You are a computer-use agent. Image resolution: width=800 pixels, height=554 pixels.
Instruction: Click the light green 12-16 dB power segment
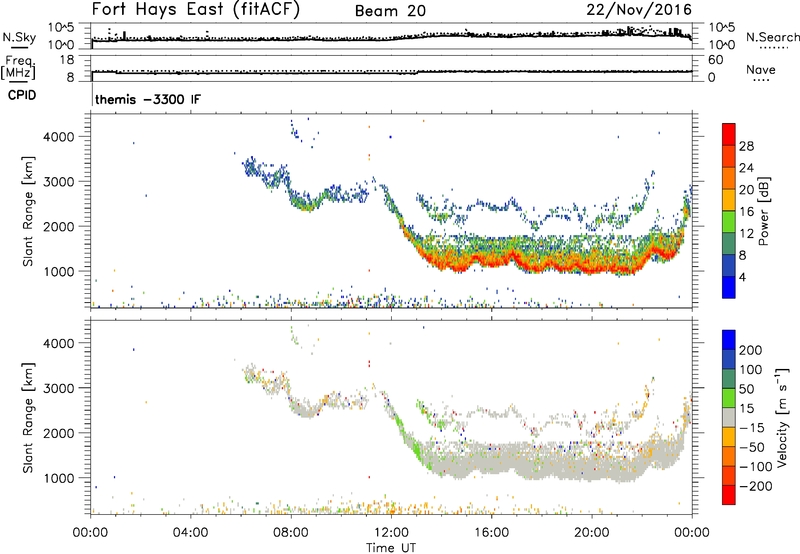click(729, 222)
